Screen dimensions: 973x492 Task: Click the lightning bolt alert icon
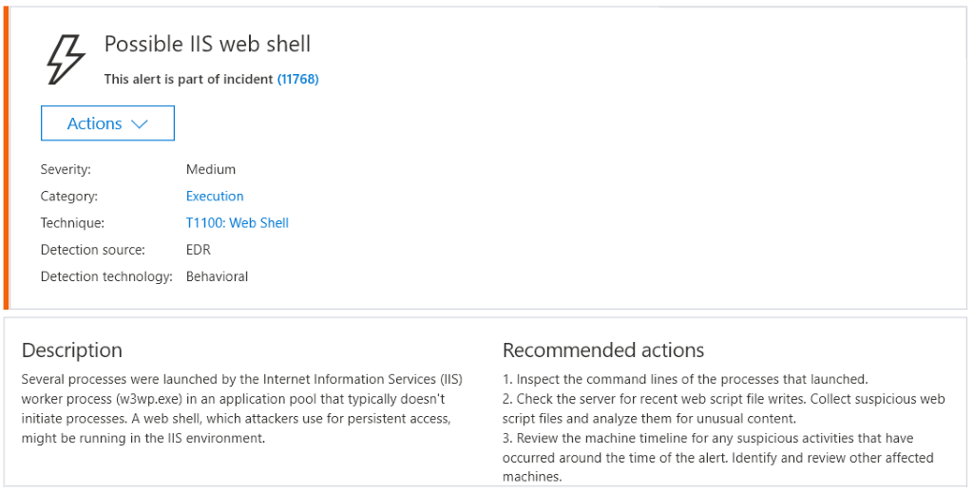(67, 58)
